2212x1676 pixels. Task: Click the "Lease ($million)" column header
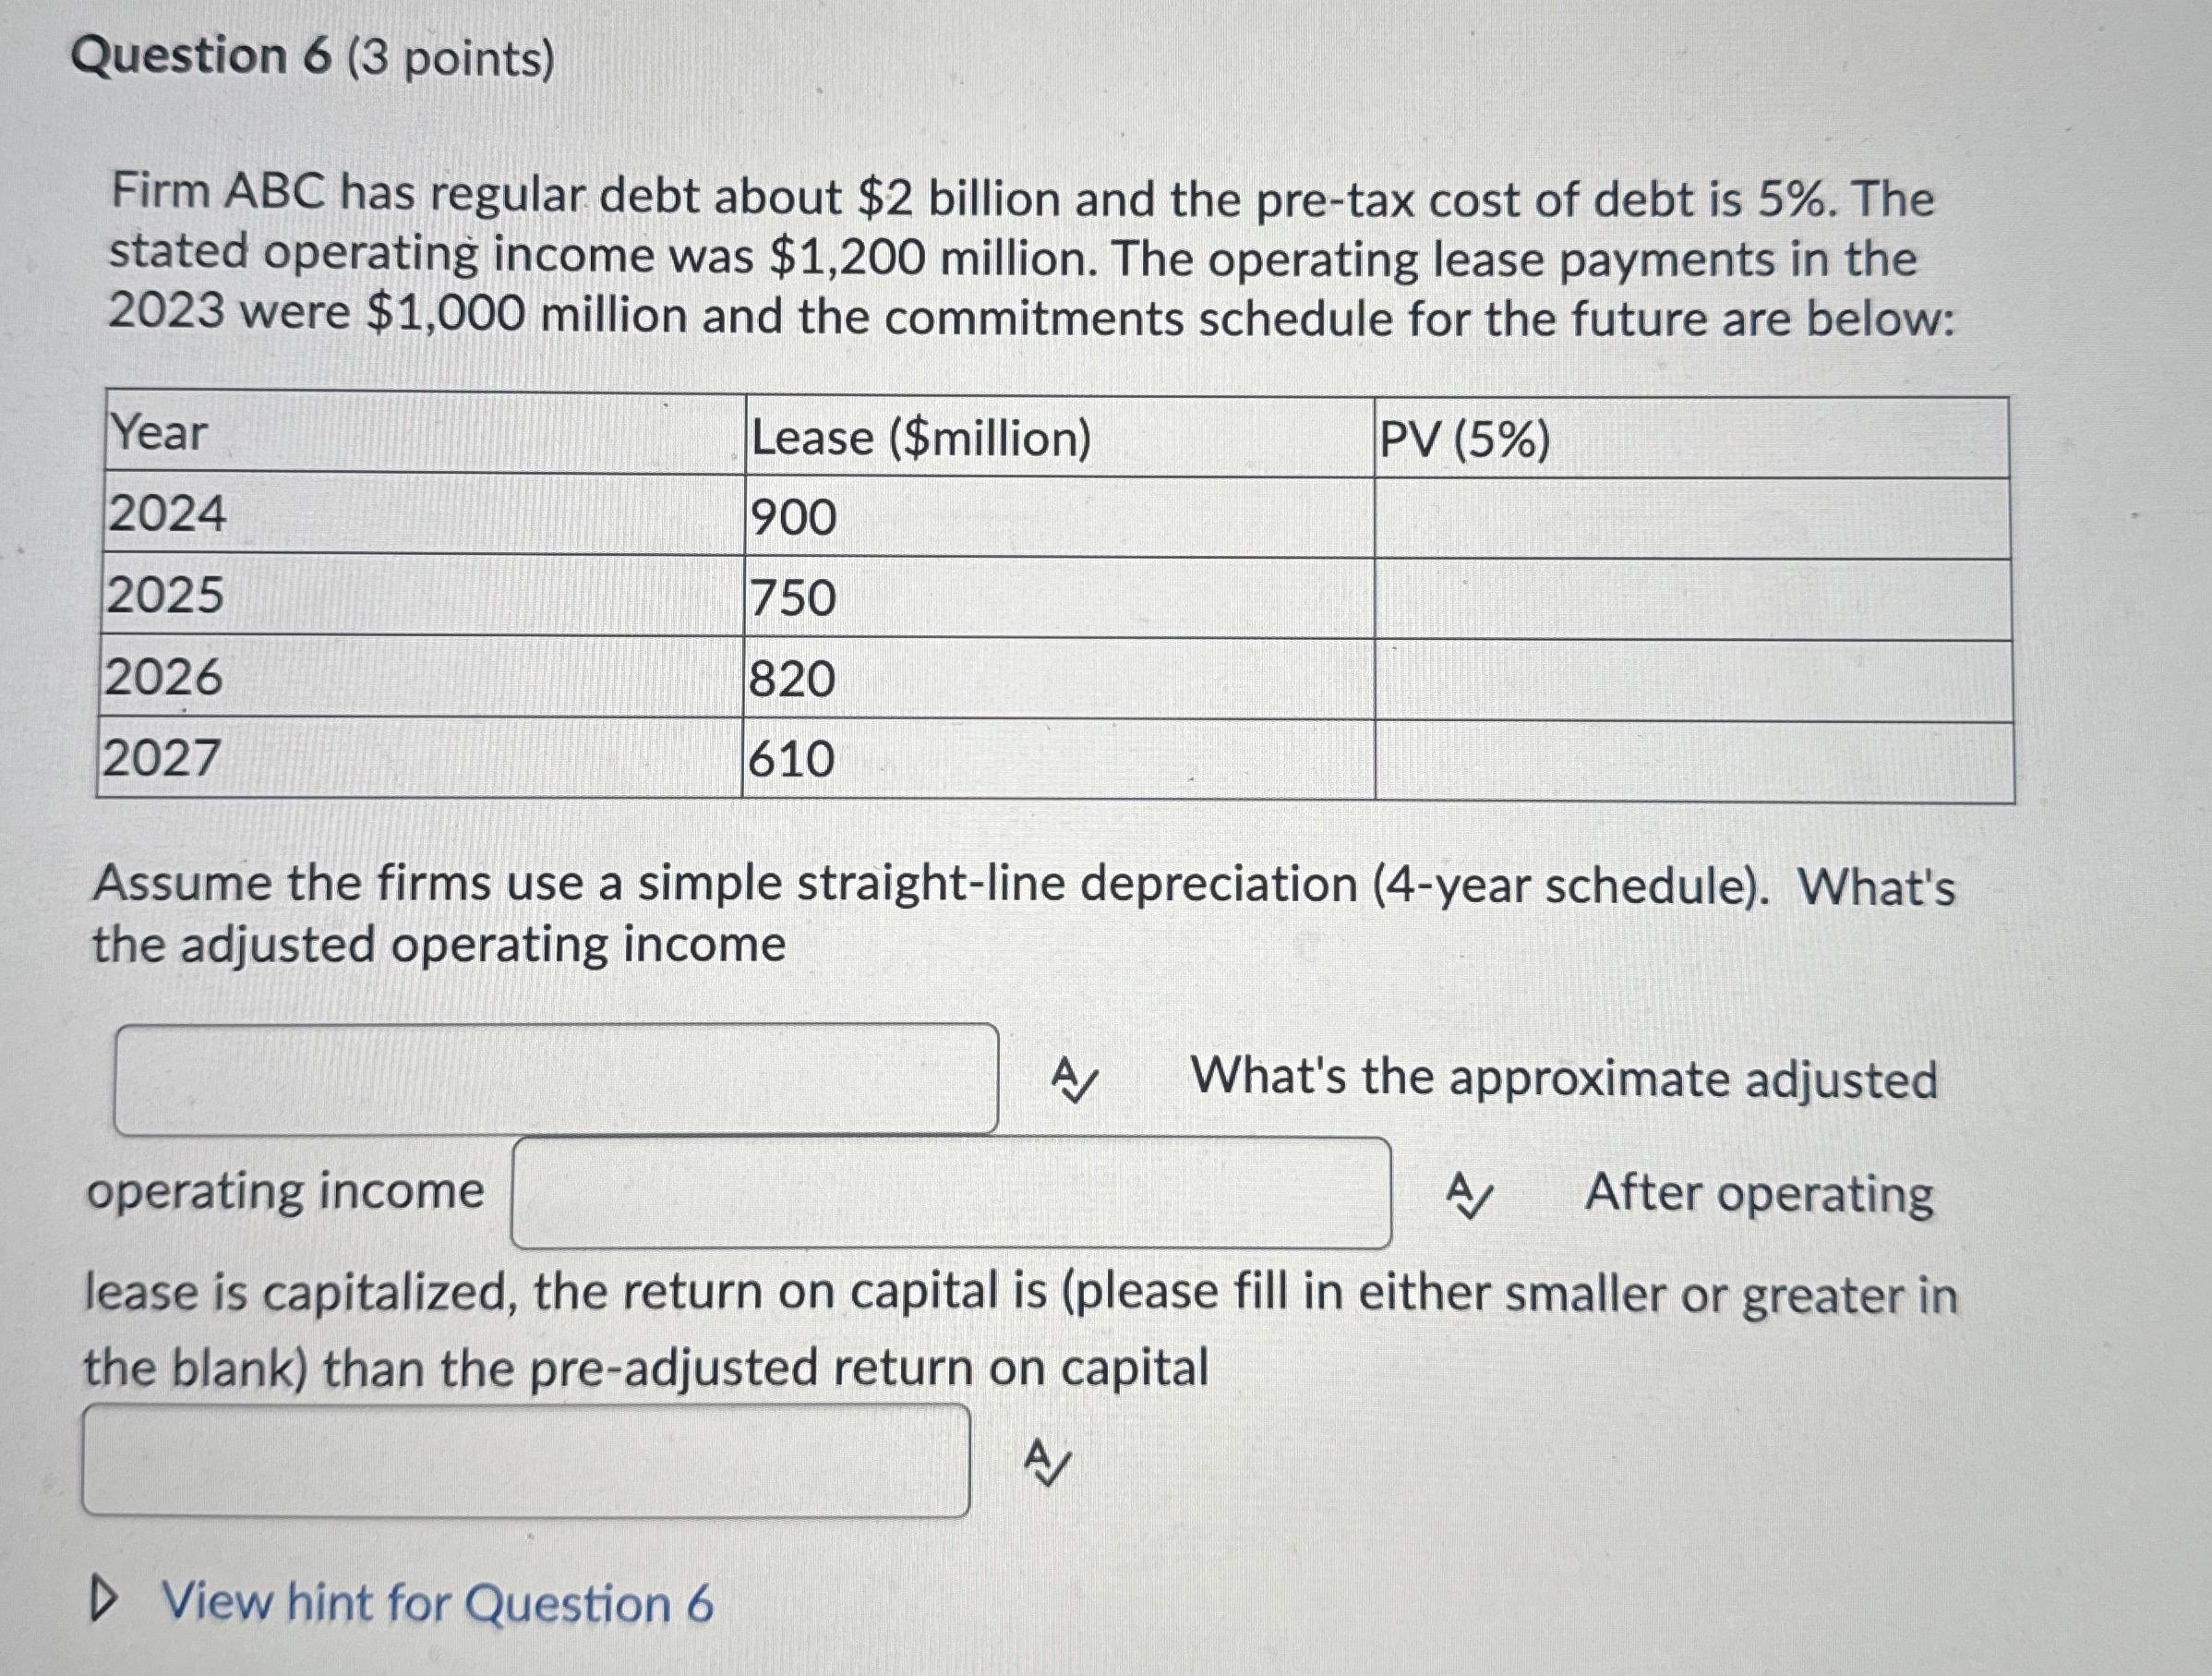tap(920, 435)
